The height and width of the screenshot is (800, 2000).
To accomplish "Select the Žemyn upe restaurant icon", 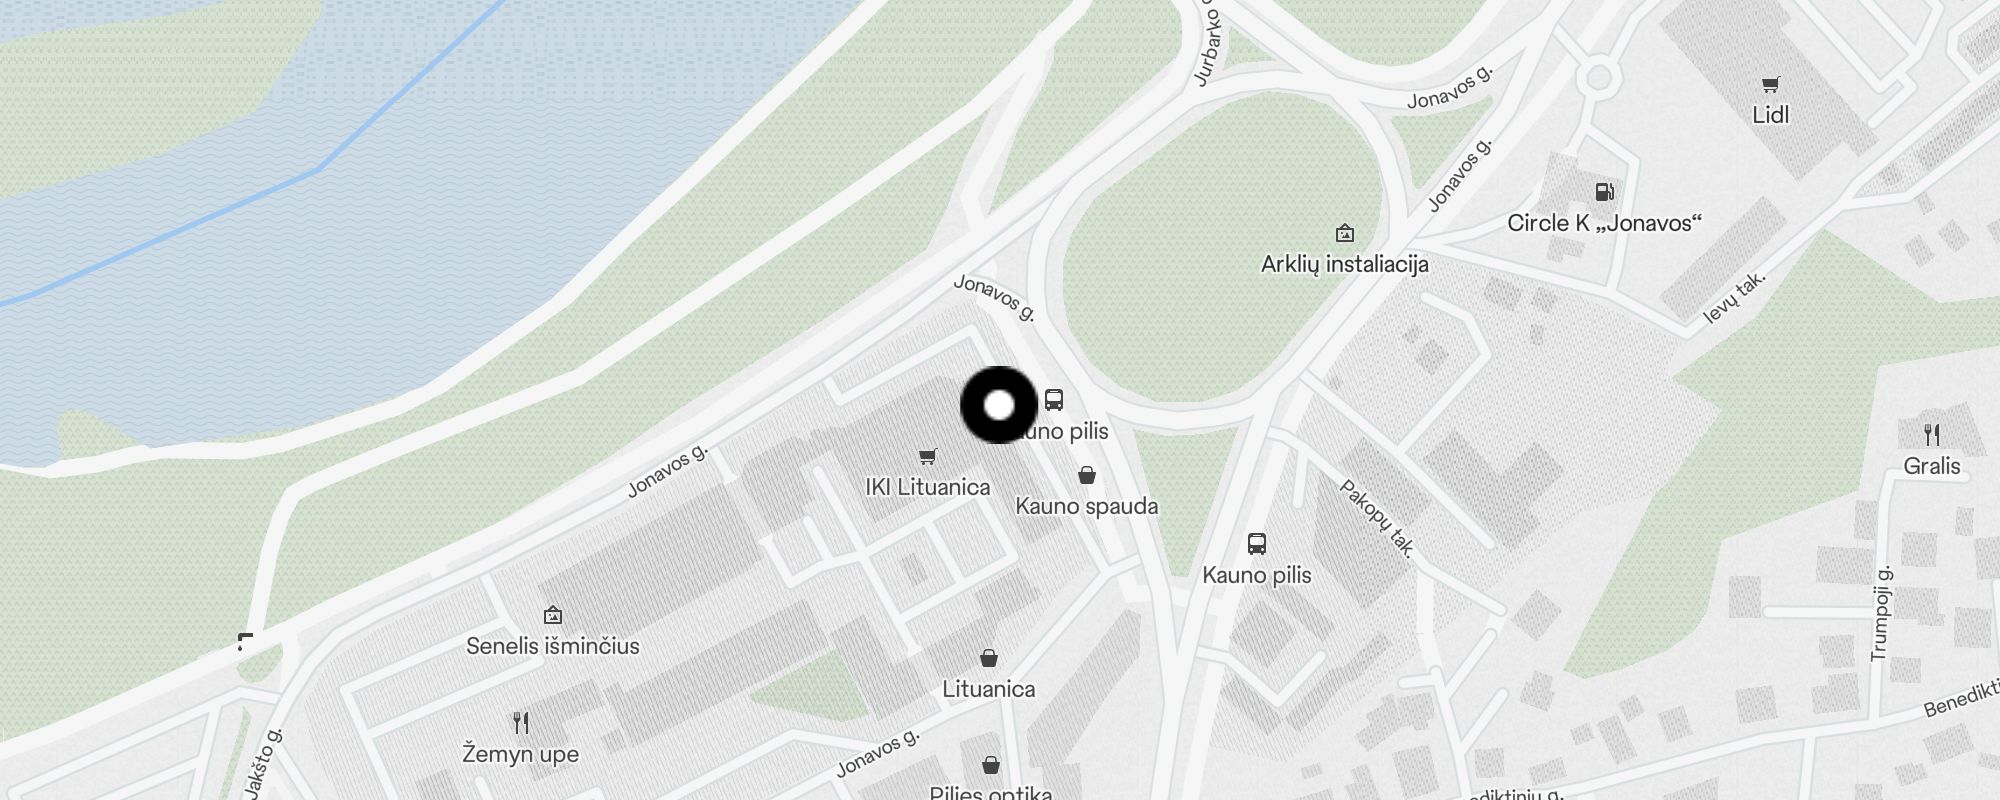I will point(520,722).
